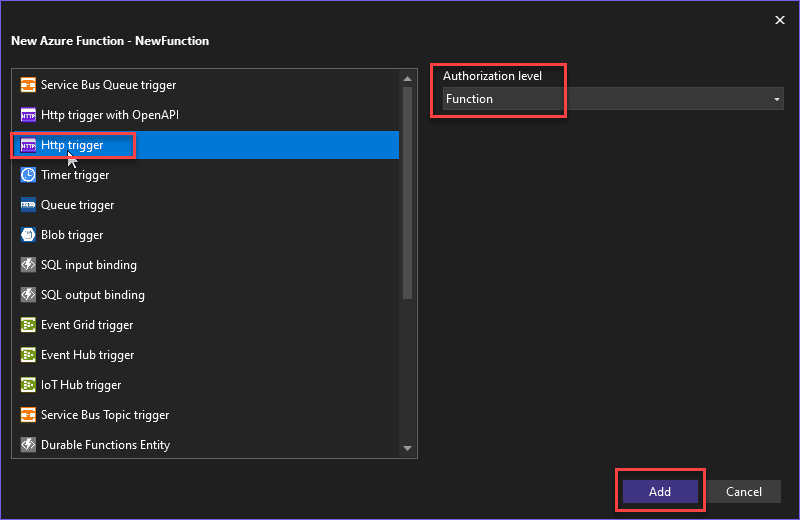The image size is (800, 520).
Task: Close the dialog with the X button
Action: [780, 19]
